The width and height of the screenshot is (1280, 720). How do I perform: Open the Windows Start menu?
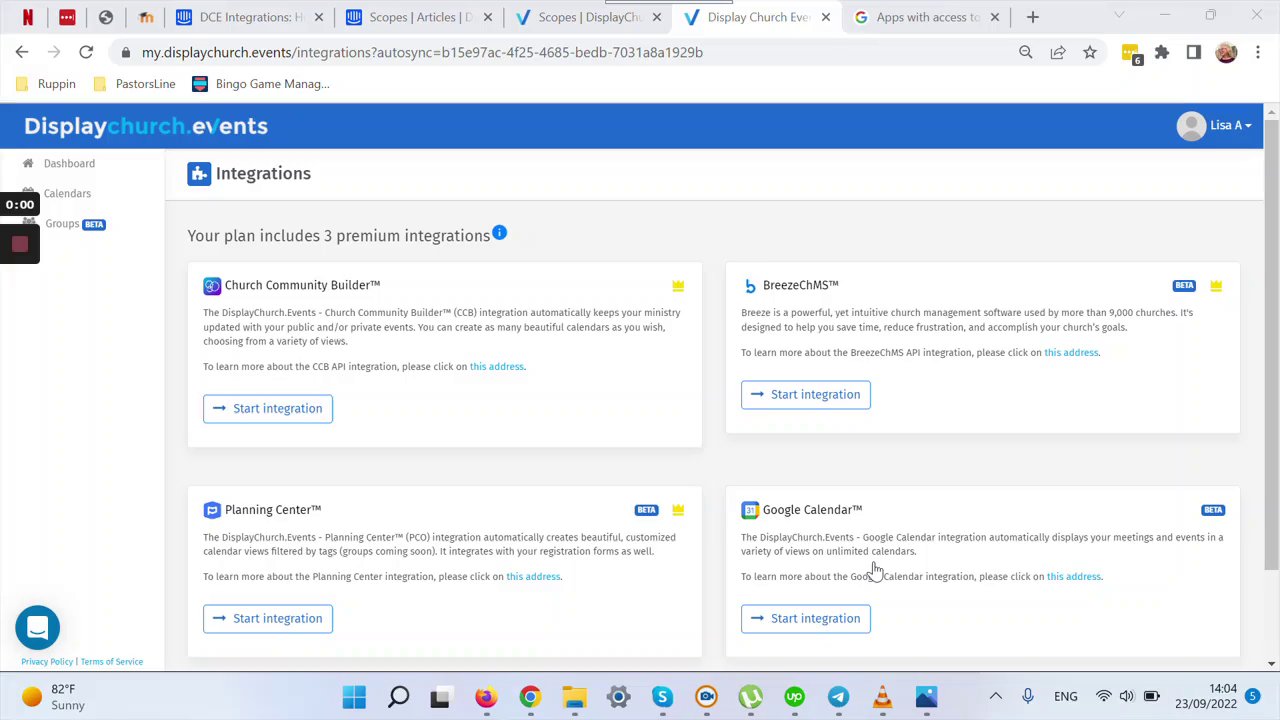point(354,697)
